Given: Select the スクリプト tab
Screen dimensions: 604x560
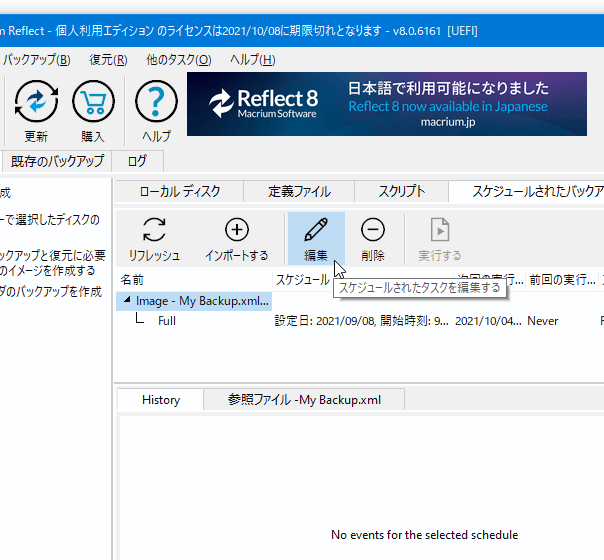Looking at the screenshot, I should point(401,191).
